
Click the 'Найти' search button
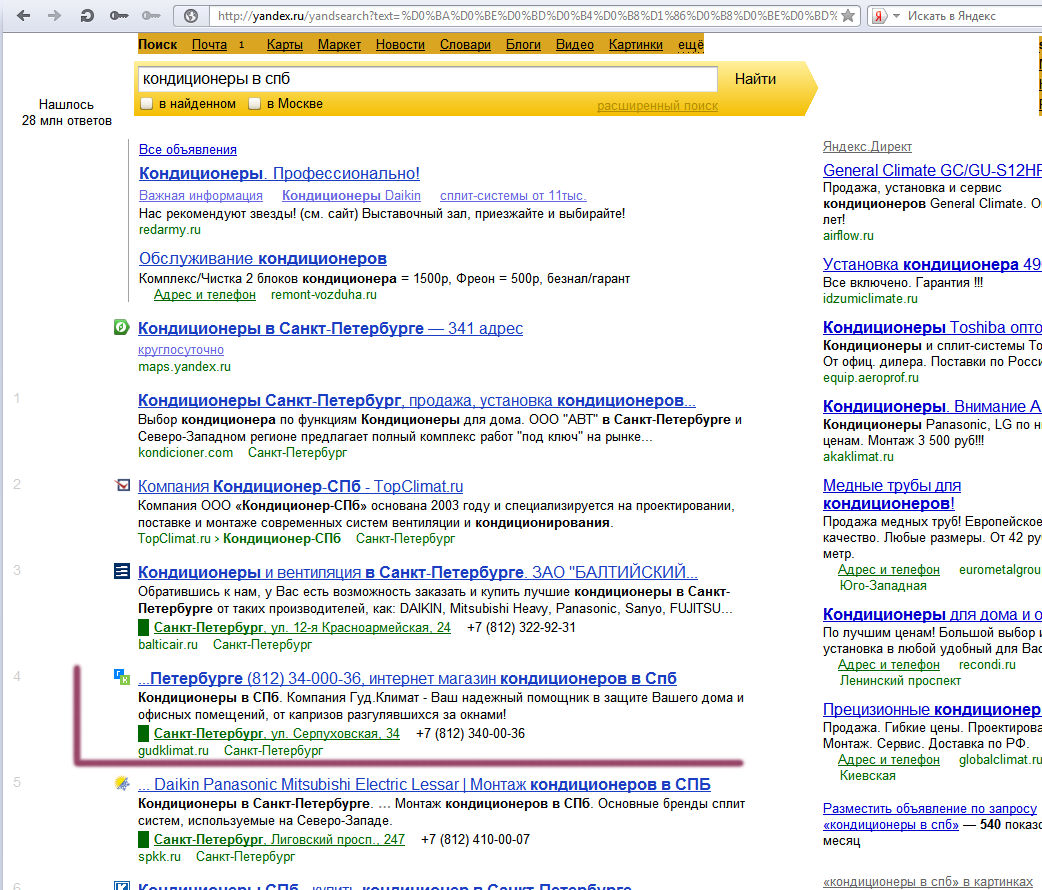click(x=755, y=79)
